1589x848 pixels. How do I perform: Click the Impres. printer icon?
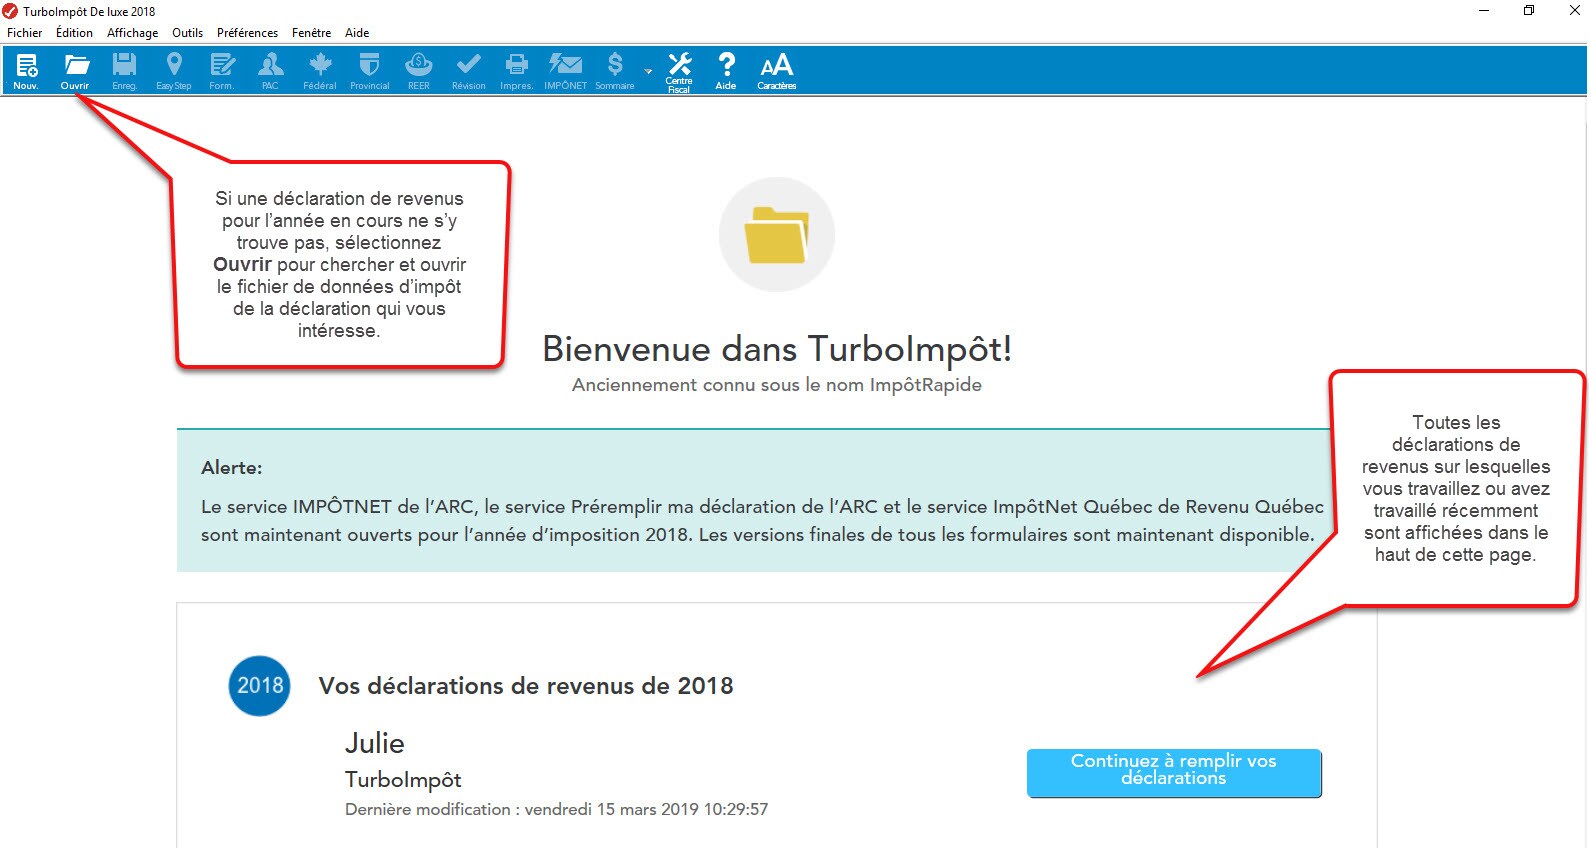tap(516, 71)
